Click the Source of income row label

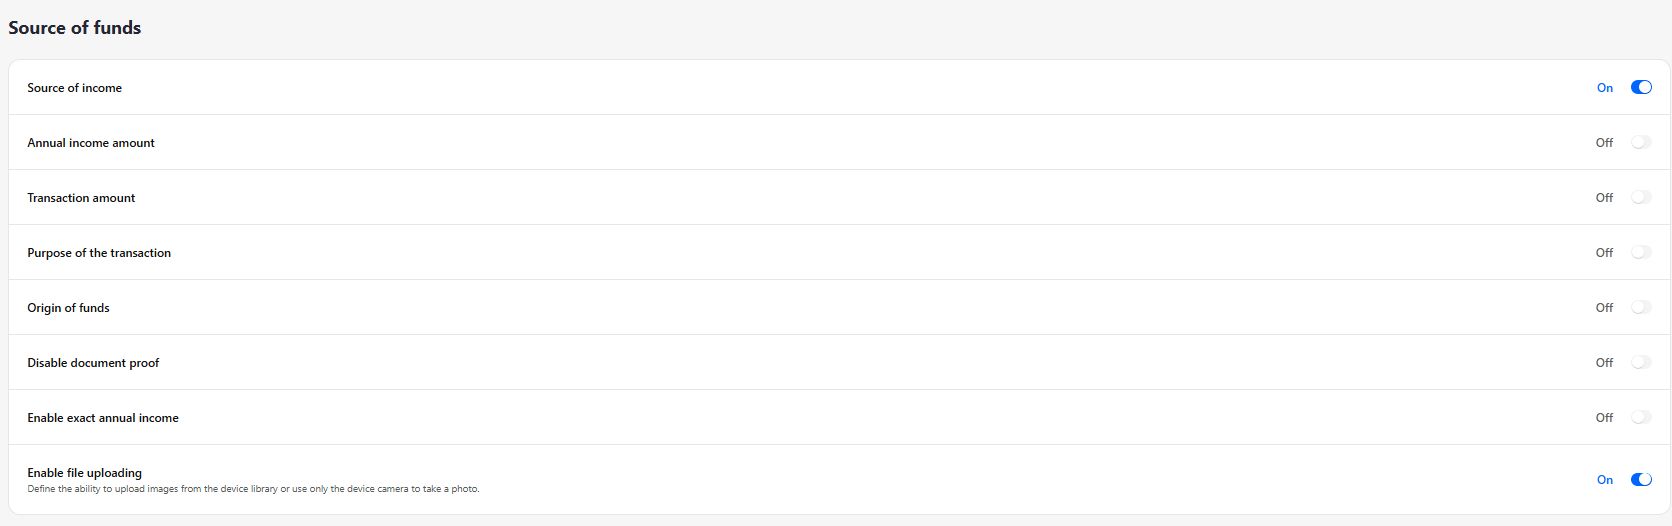[x=75, y=88]
